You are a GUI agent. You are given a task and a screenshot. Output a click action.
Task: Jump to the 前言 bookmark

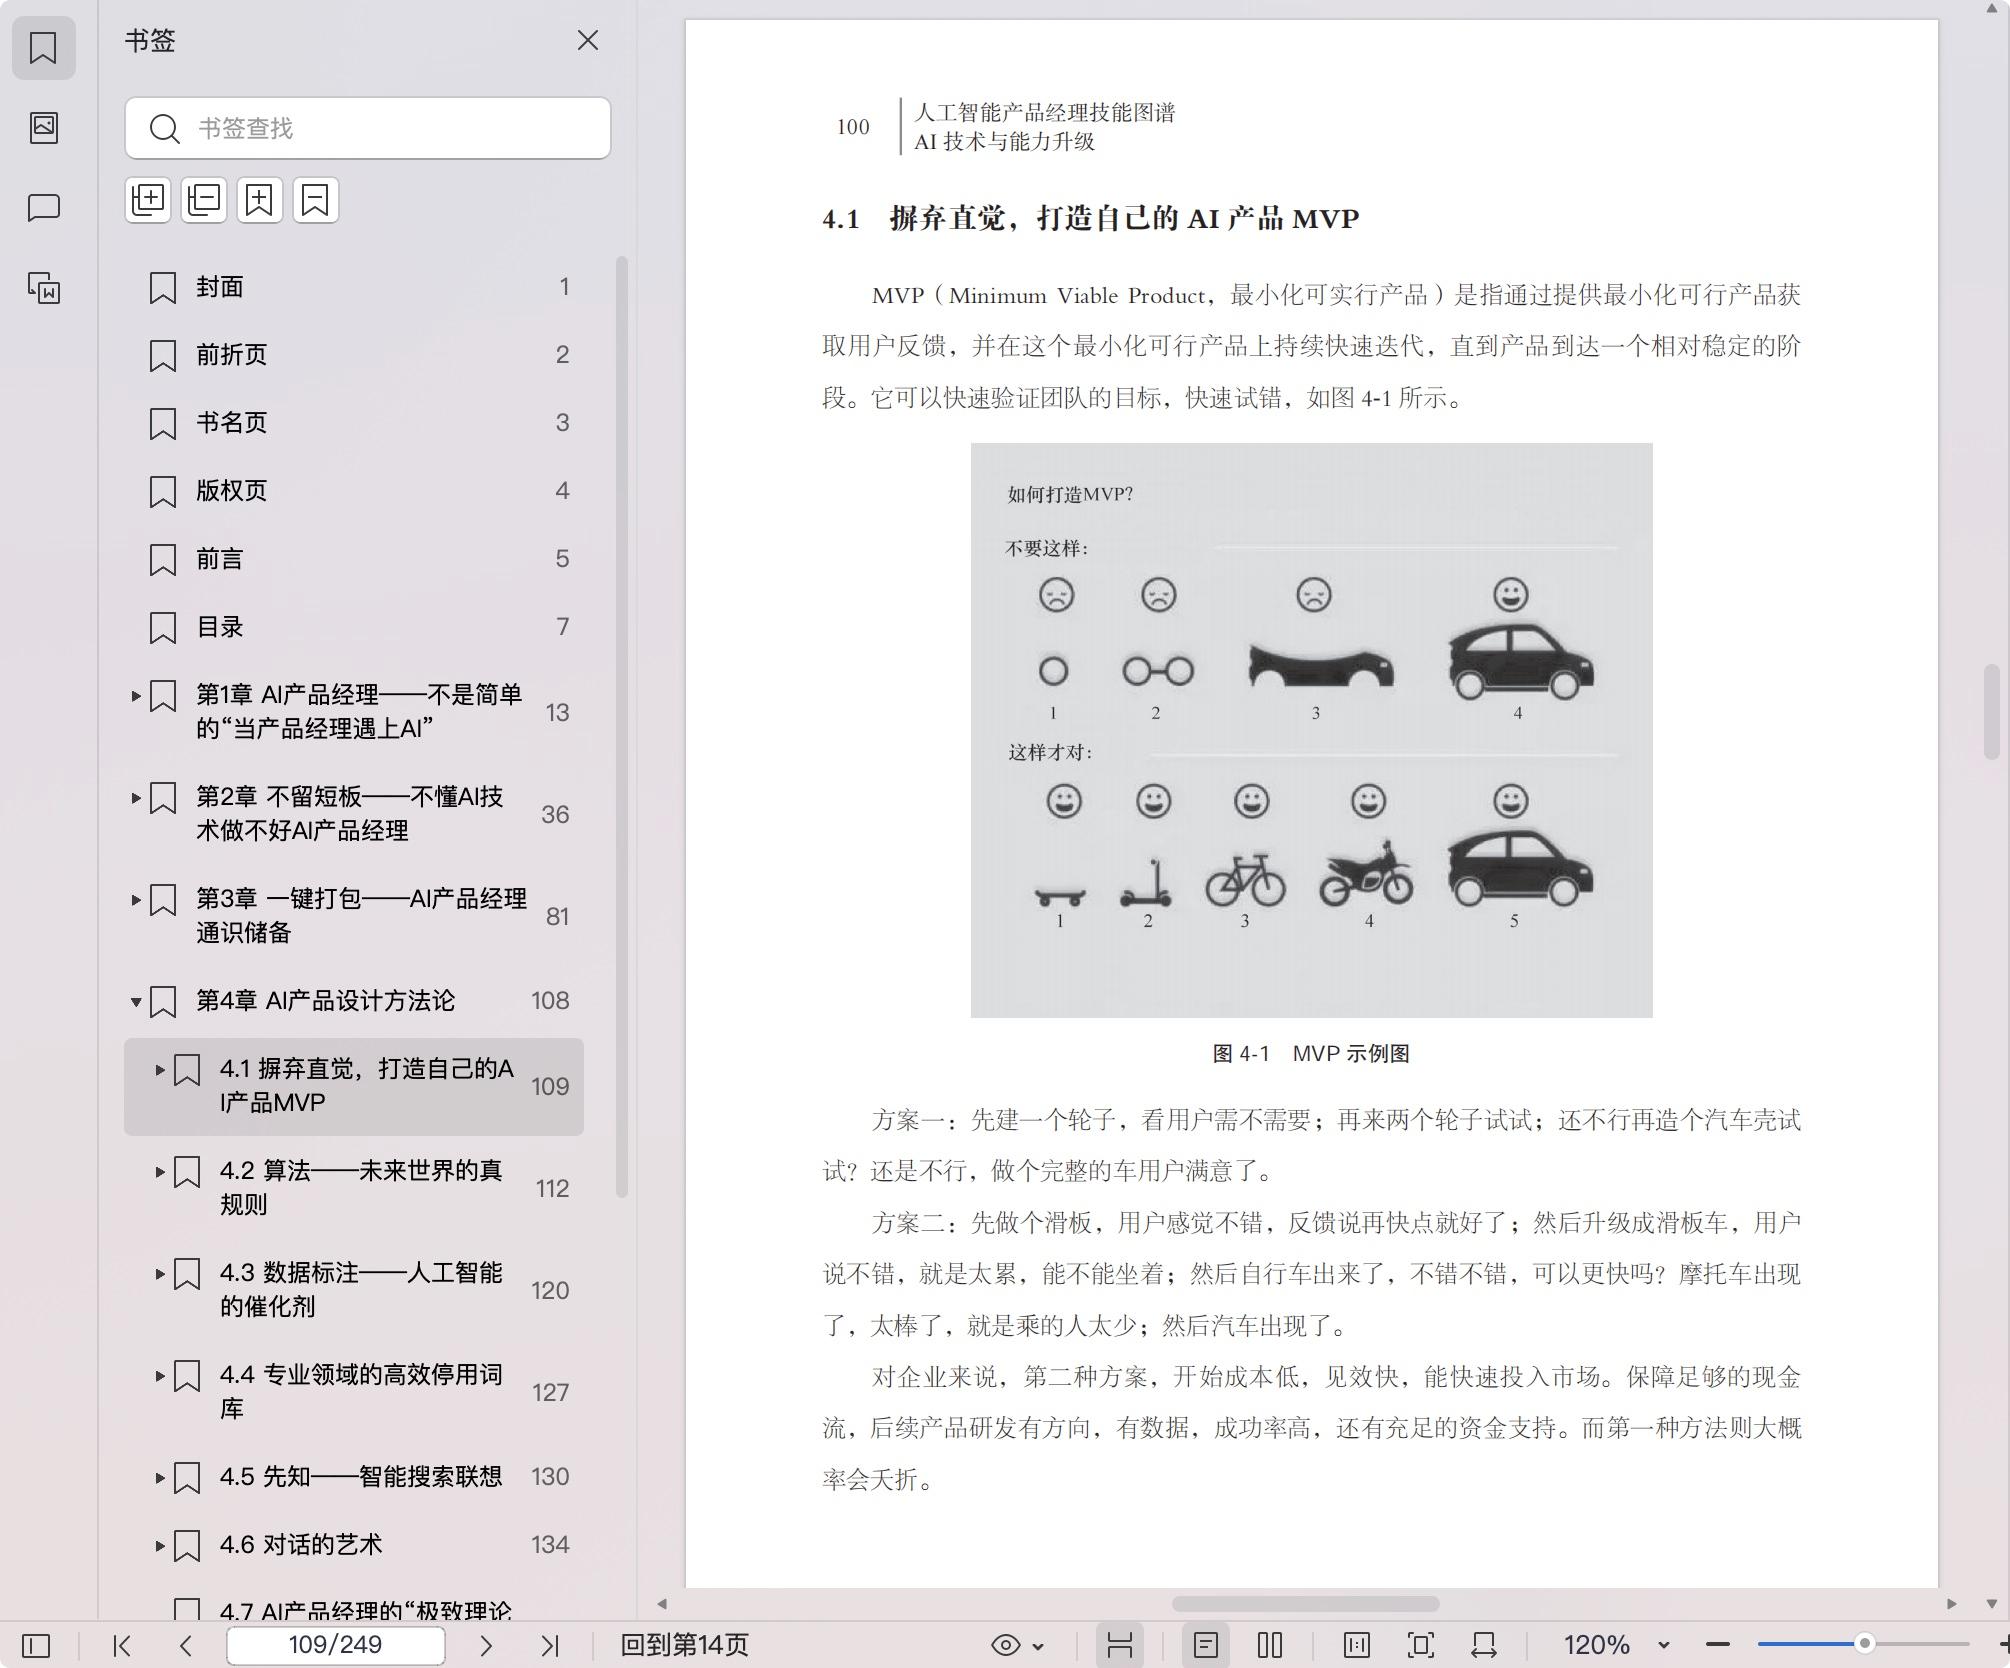(x=354, y=559)
